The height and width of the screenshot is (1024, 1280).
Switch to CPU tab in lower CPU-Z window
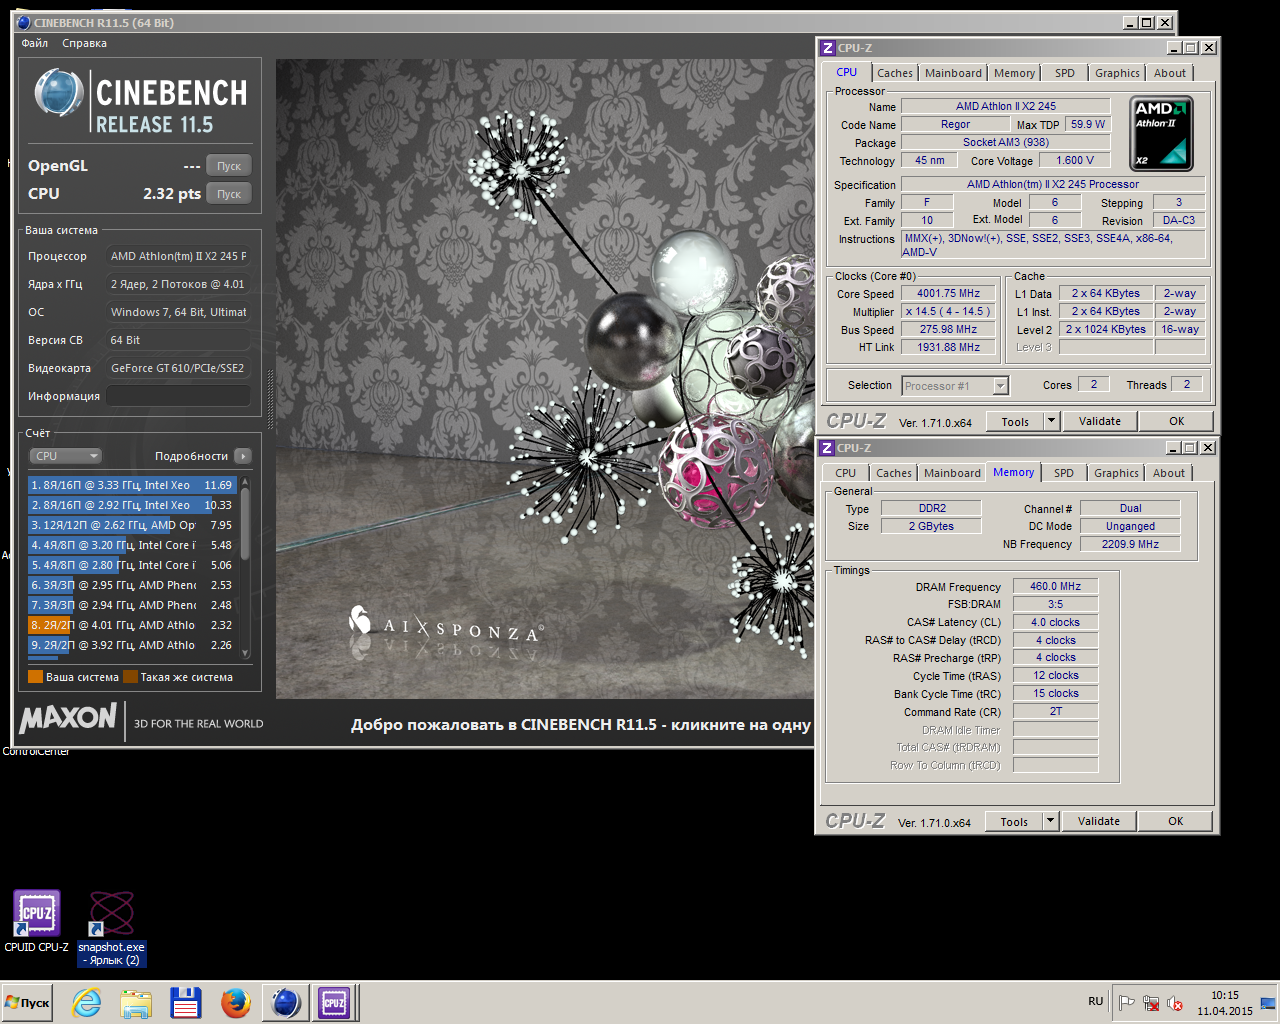point(846,473)
